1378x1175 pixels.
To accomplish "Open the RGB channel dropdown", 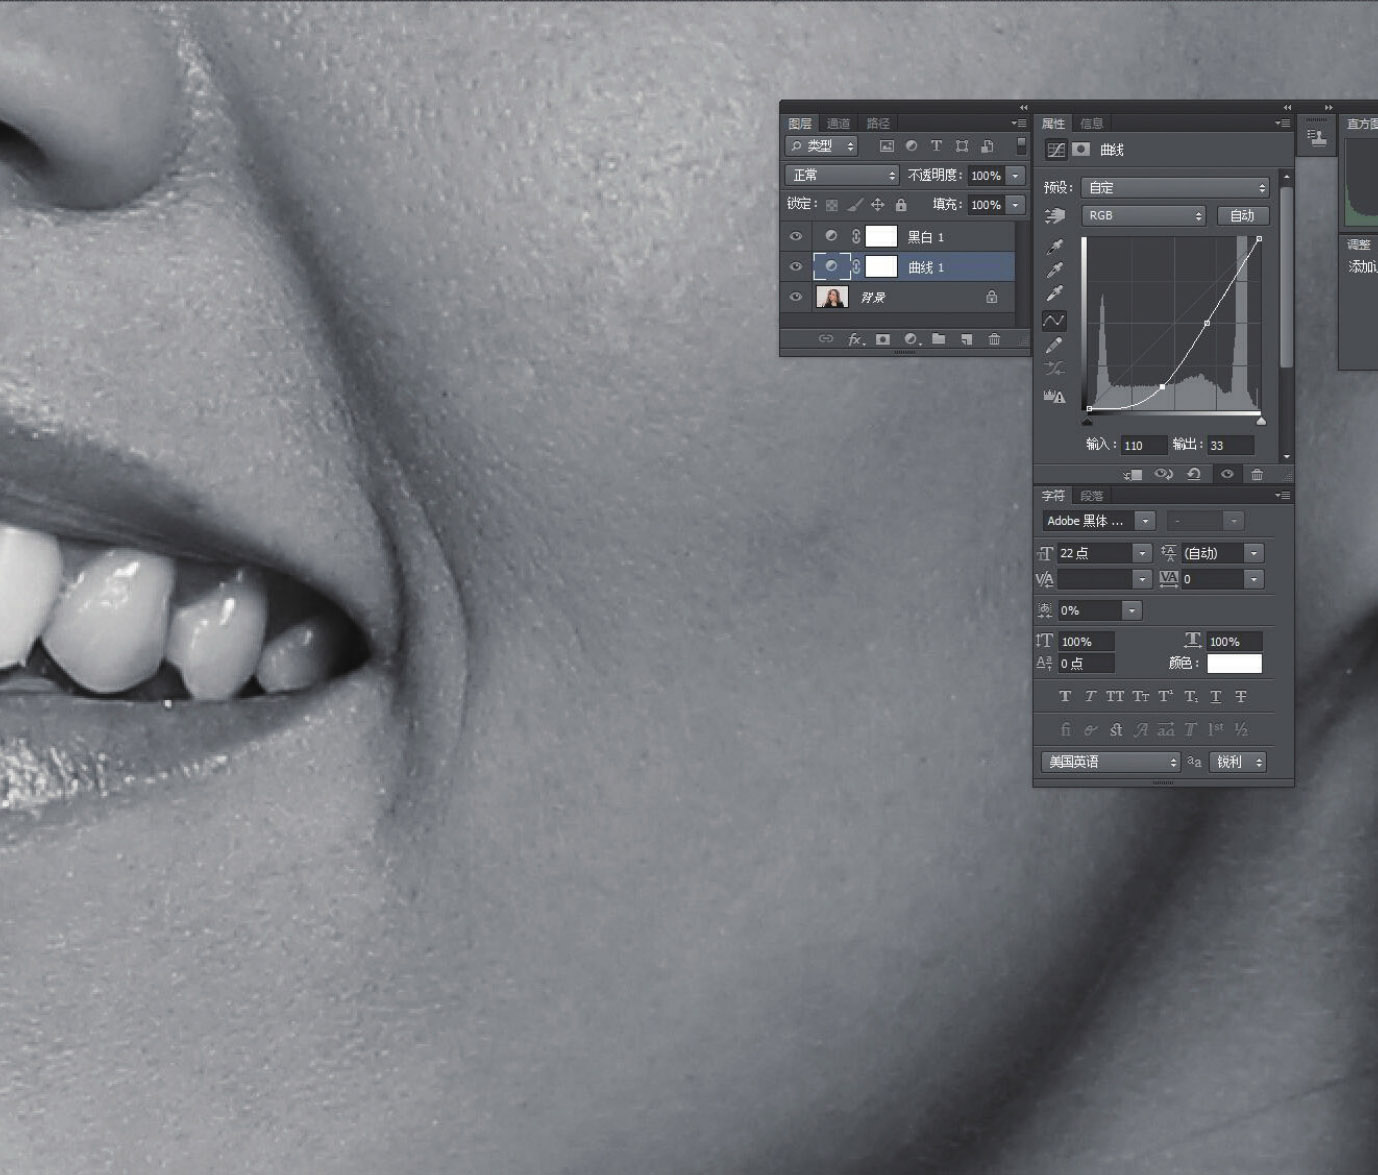I will point(1143,216).
